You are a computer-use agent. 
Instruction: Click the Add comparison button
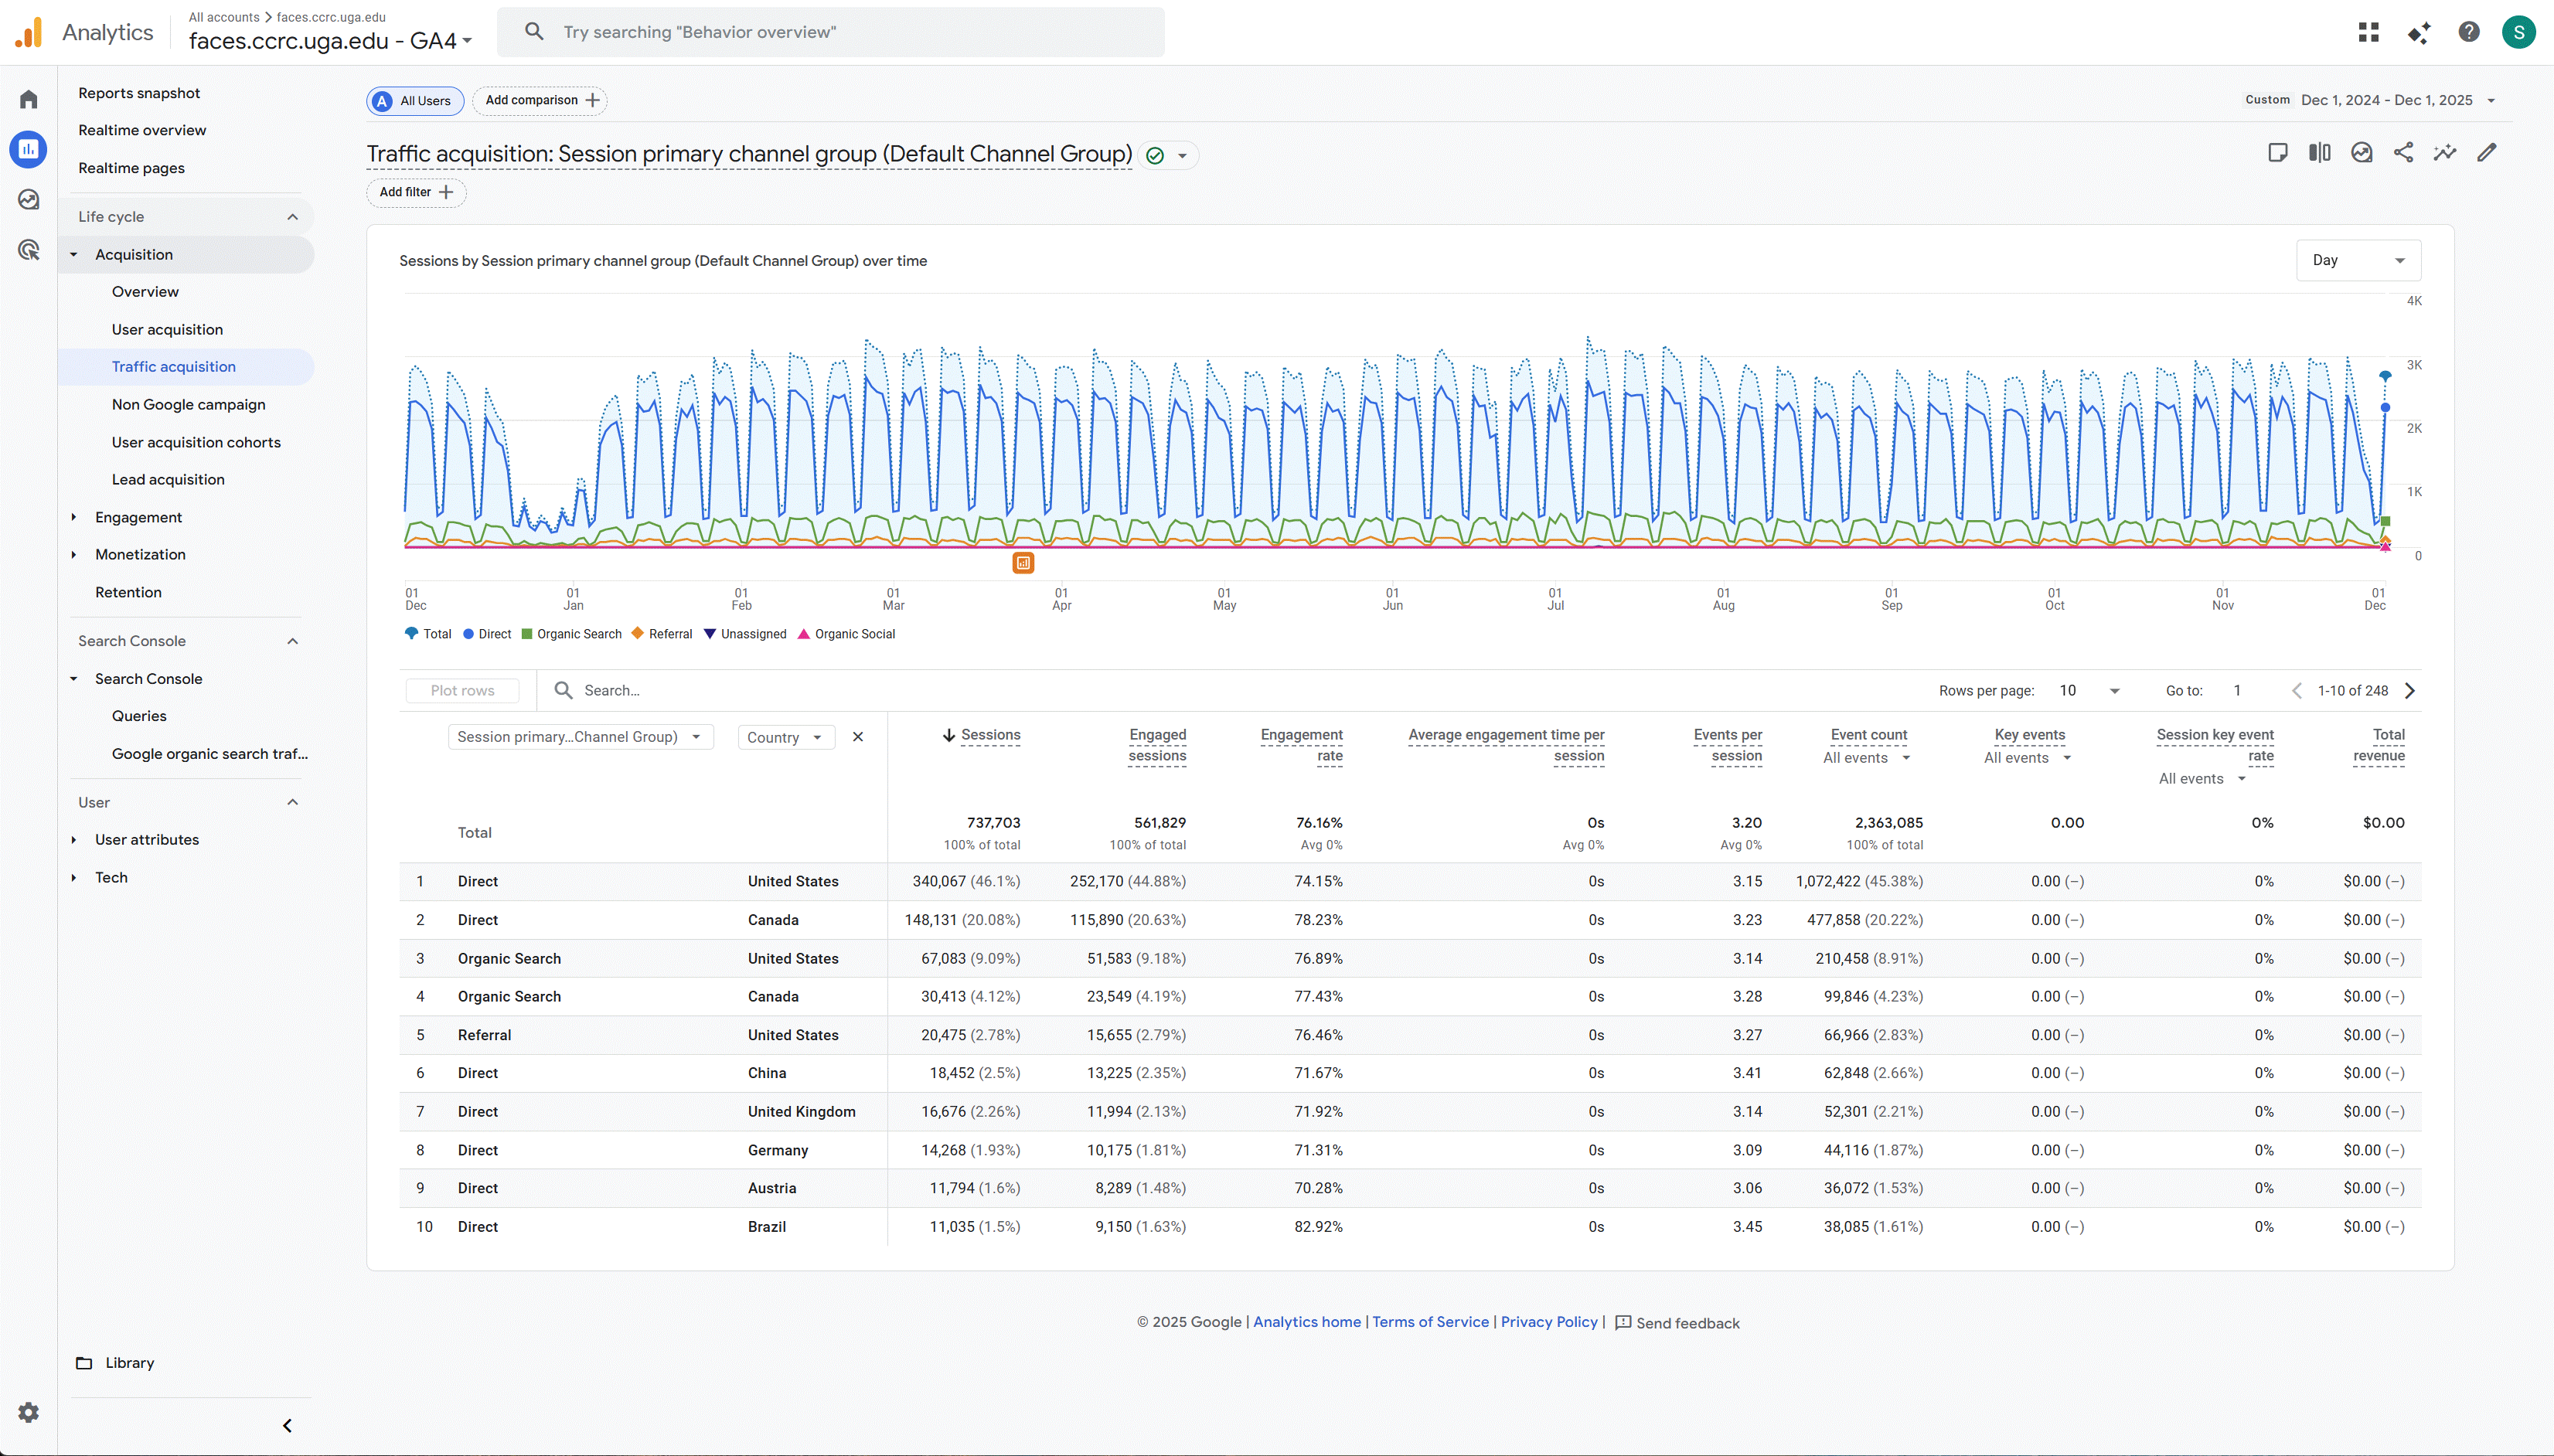point(540,100)
